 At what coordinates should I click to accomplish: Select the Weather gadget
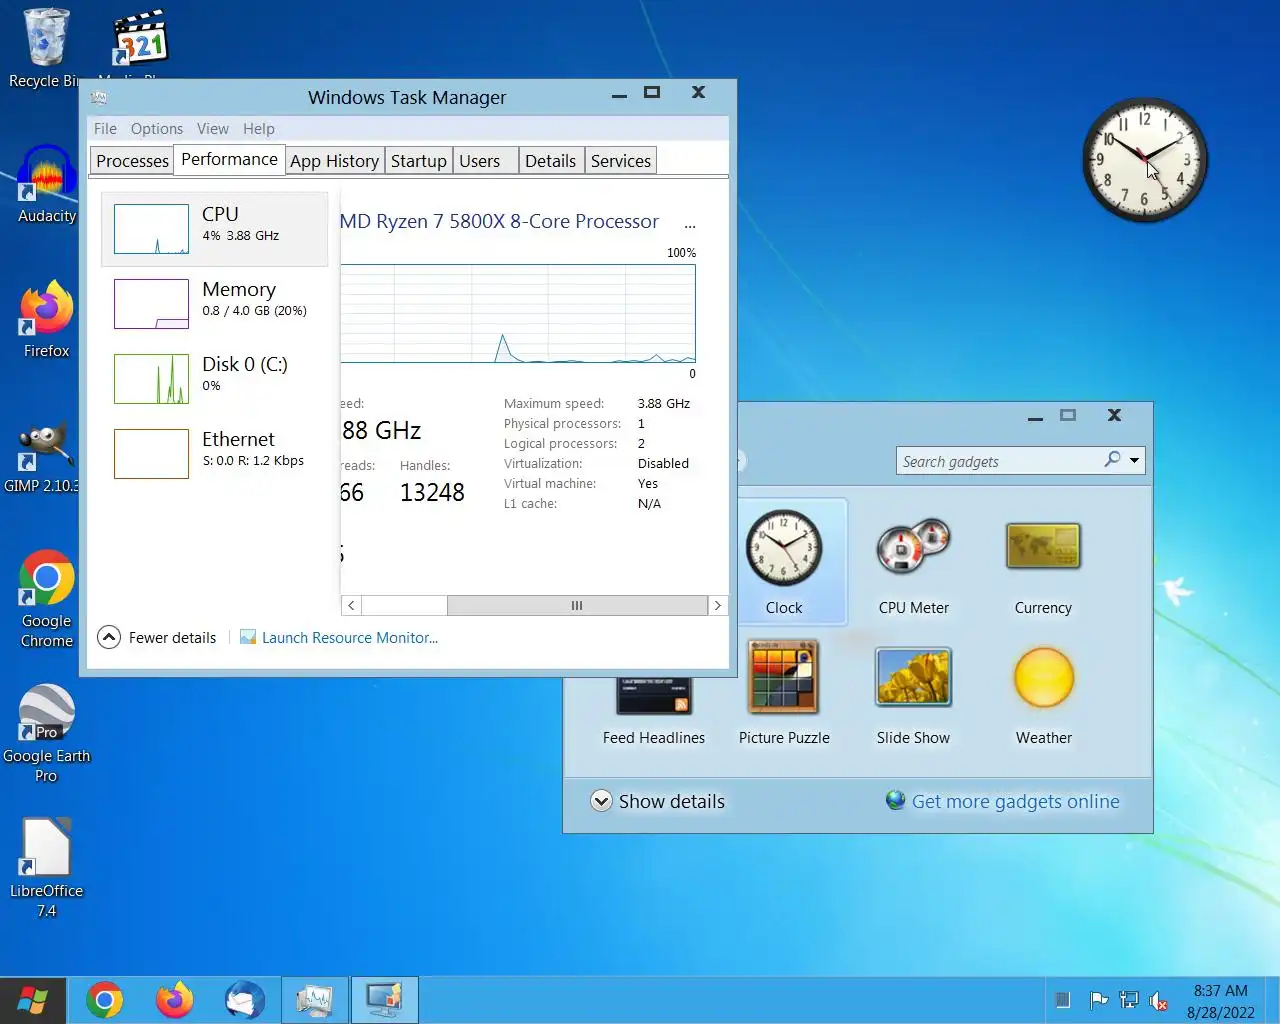(x=1044, y=694)
